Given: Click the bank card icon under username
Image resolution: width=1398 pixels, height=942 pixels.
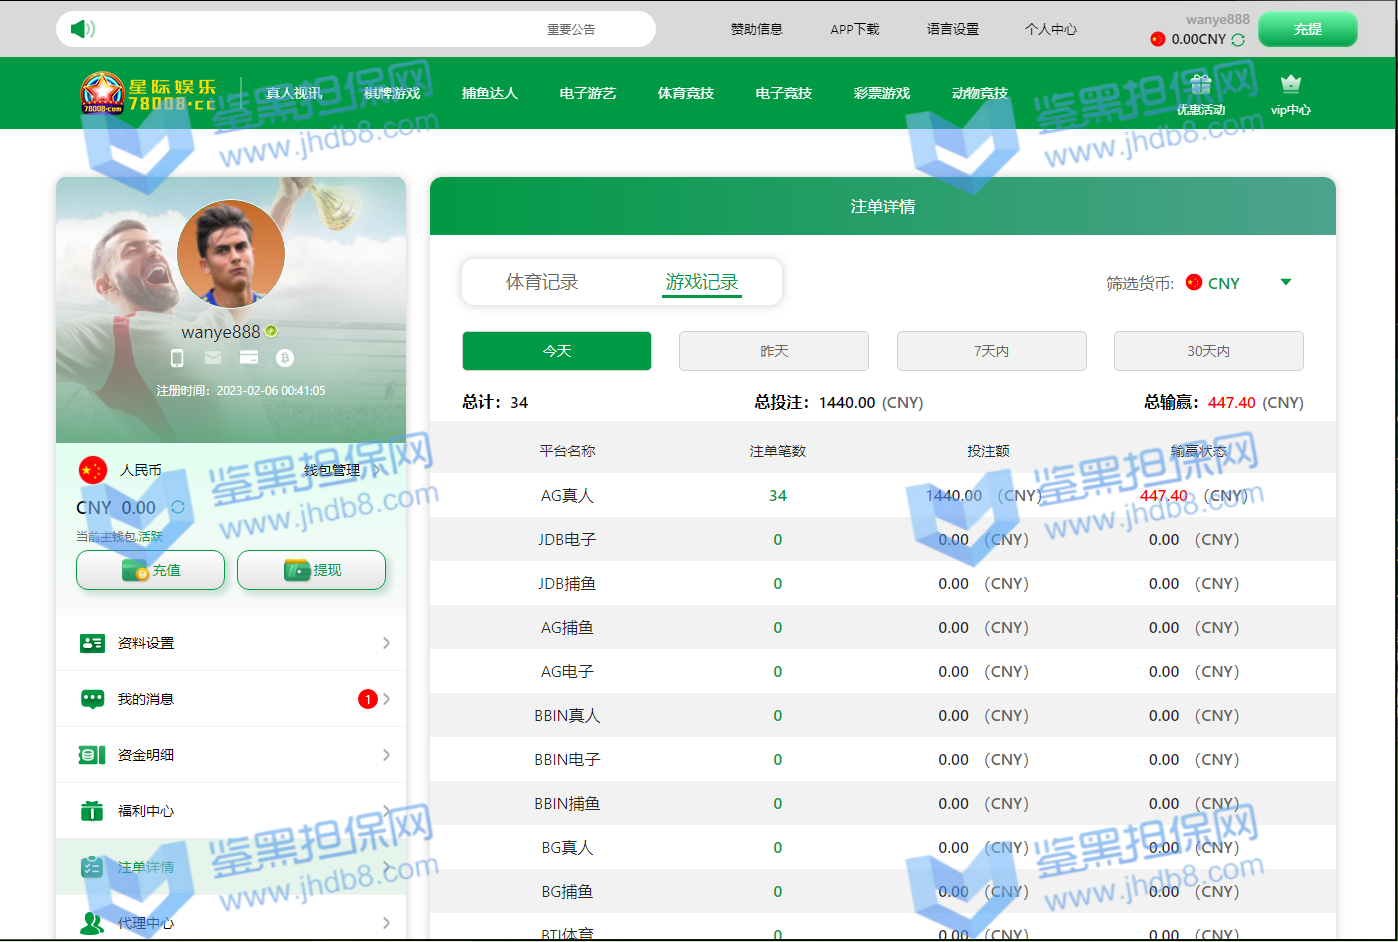Looking at the screenshot, I should [249, 358].
